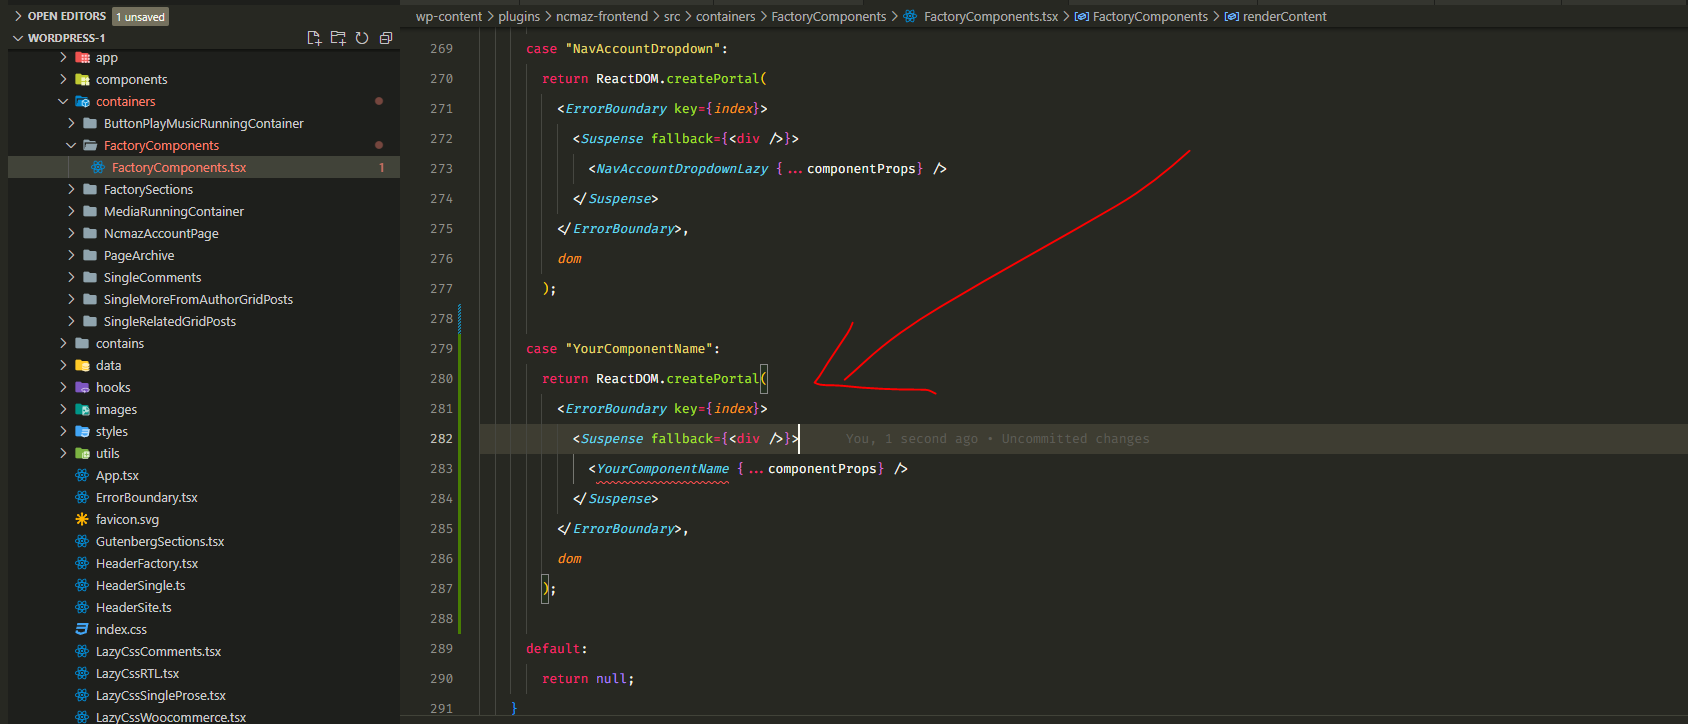
Task: Expand the NcmazAccountPage folder chevron
Action: [x=71, y=234]
